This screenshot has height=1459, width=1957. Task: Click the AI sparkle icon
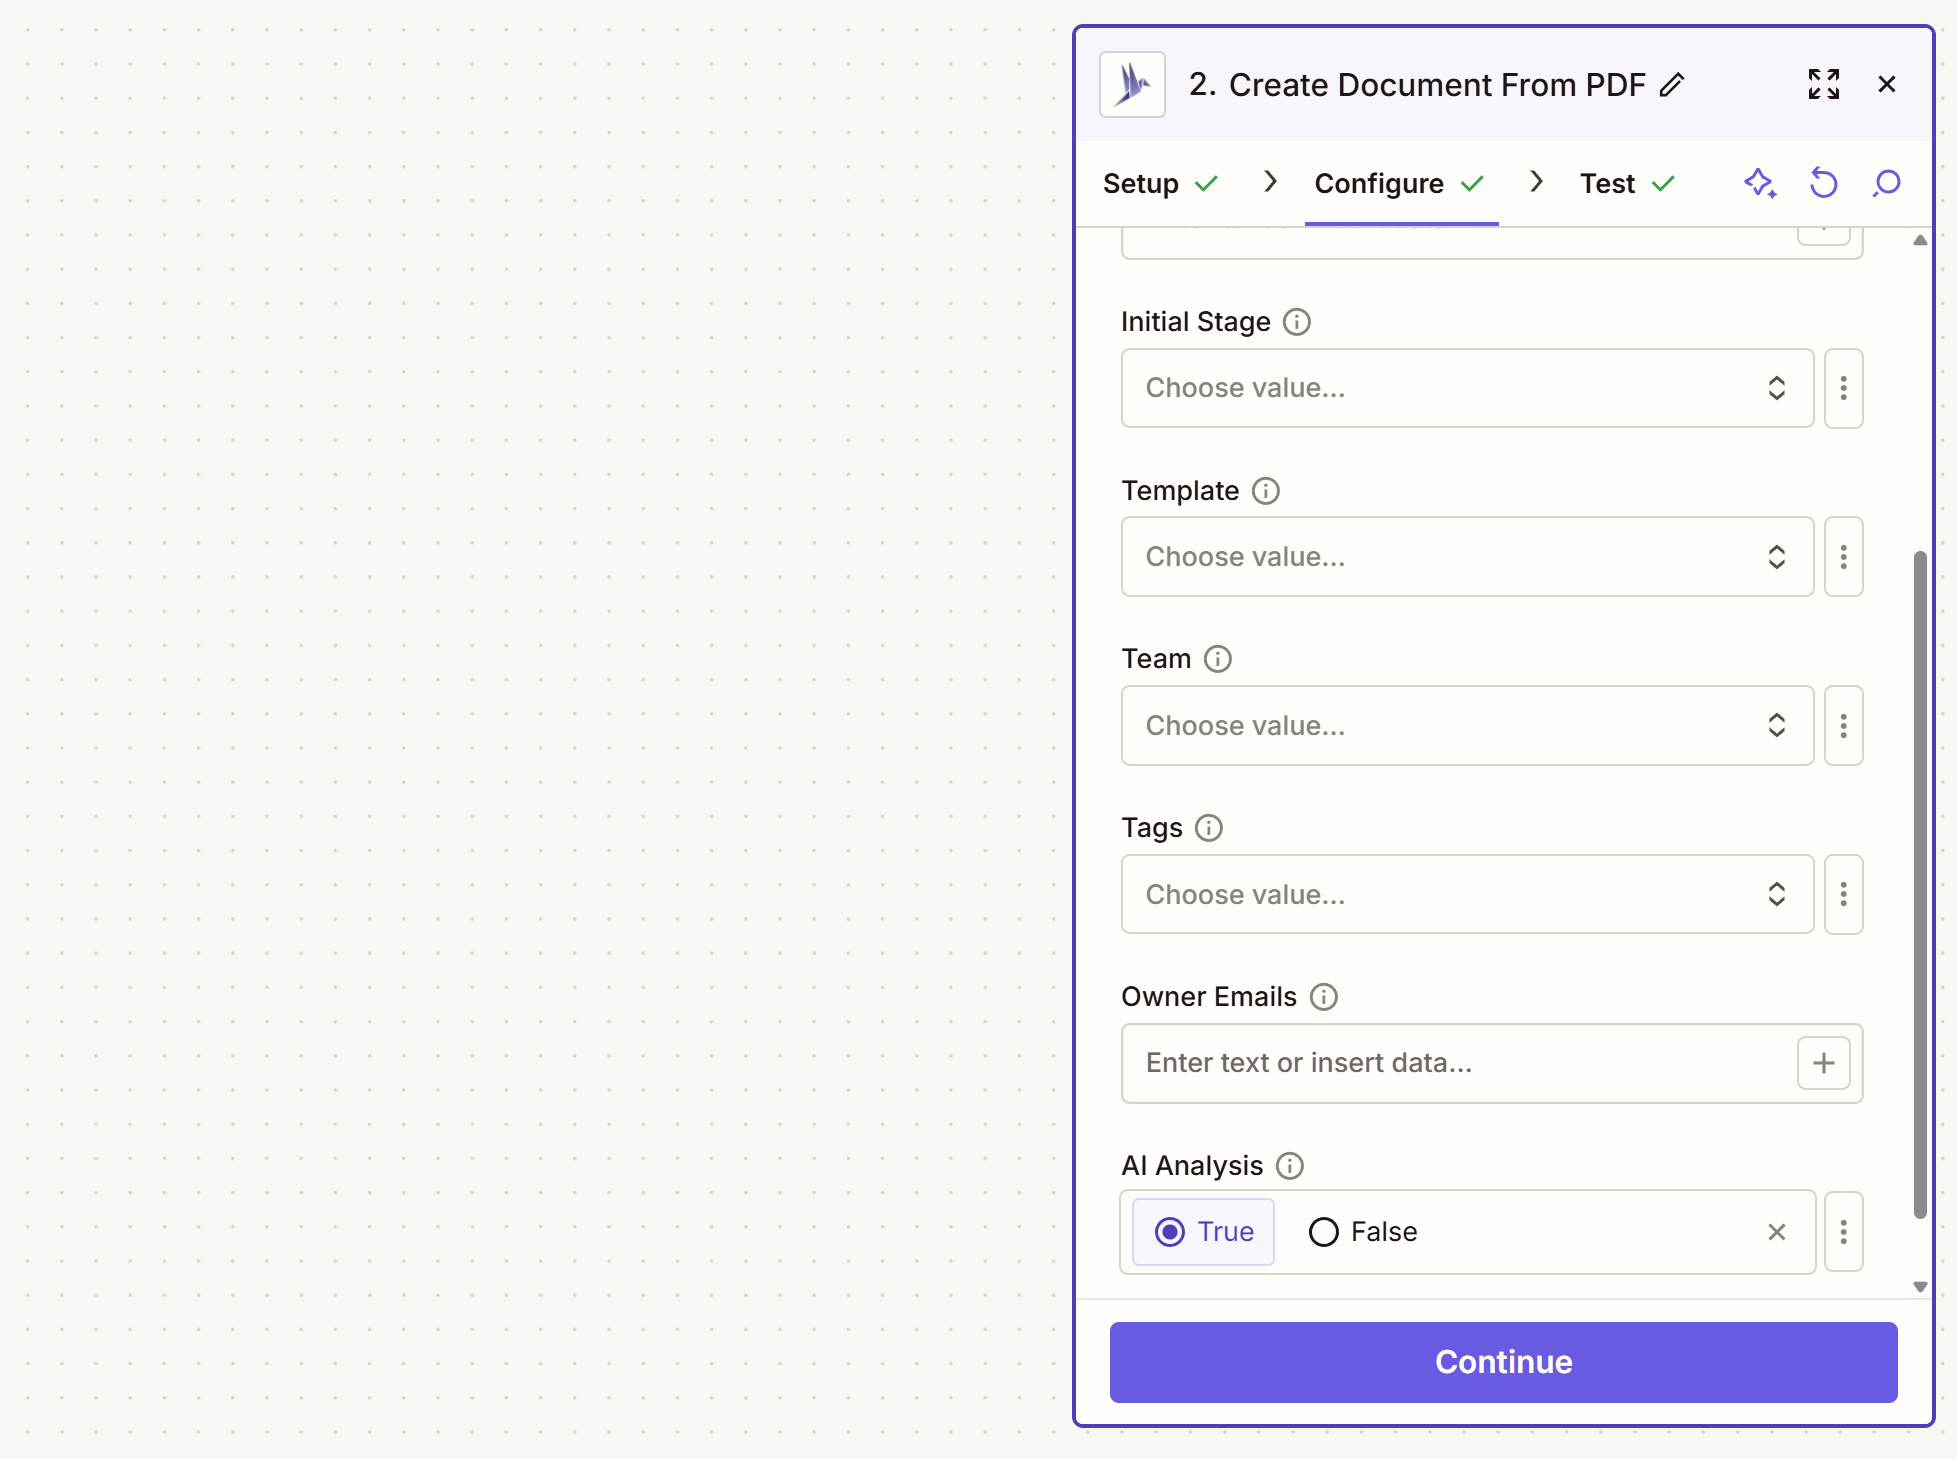(x=1759, y=184)
